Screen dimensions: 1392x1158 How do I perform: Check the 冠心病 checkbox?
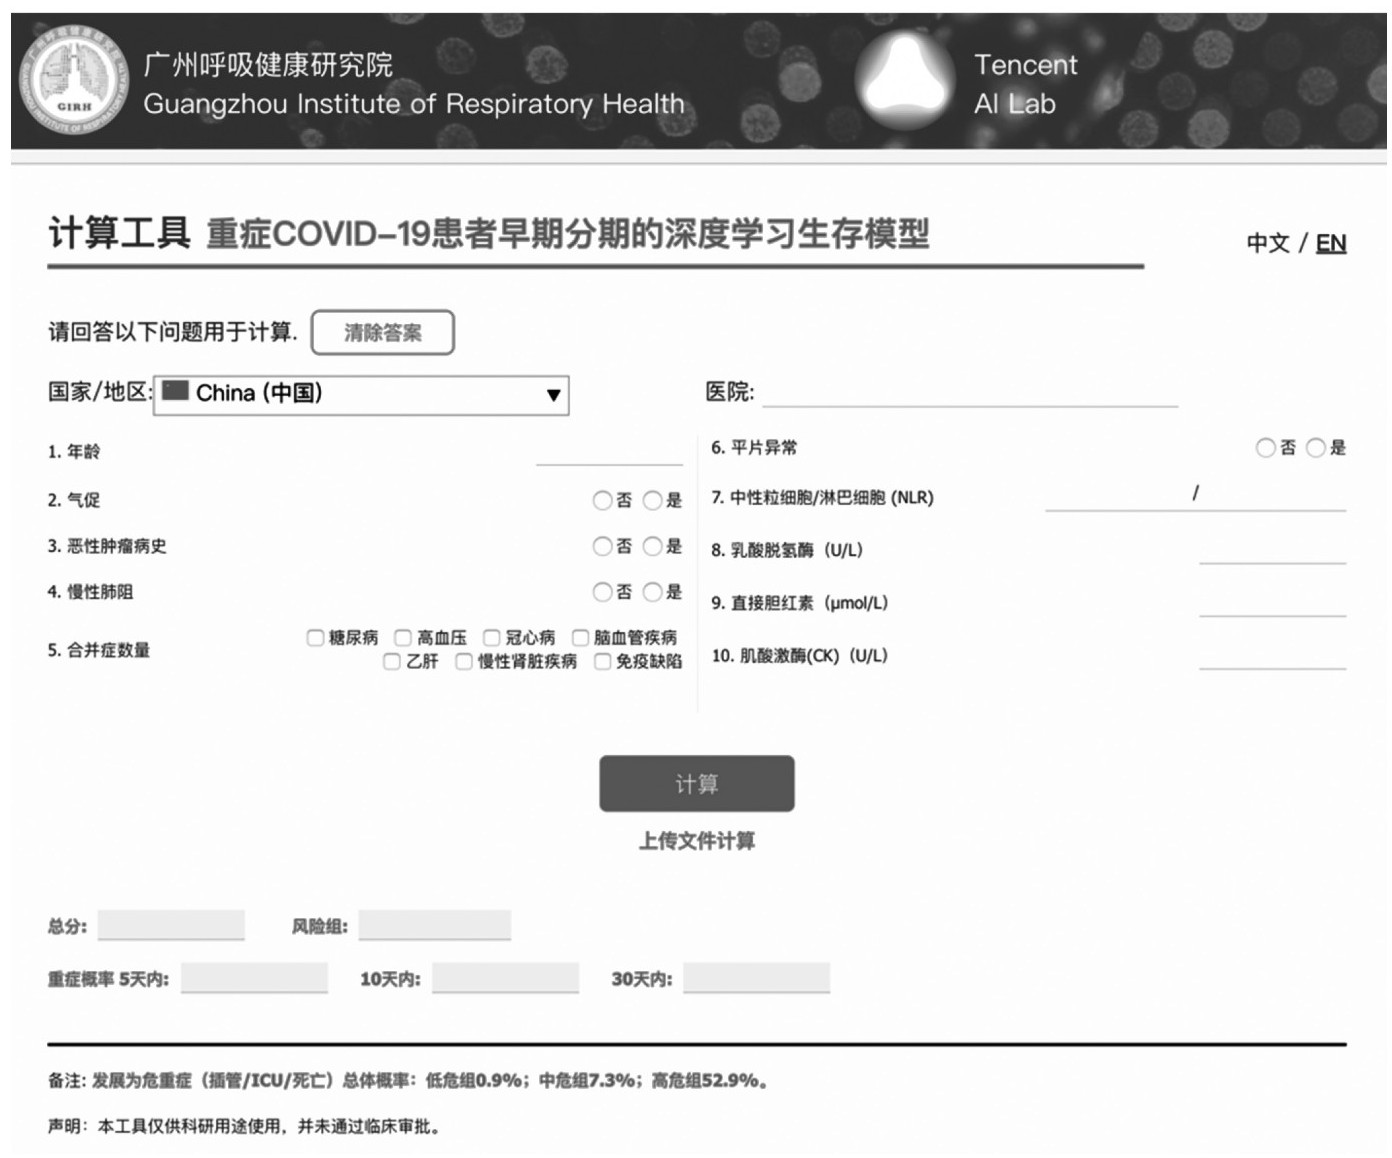tap(492, 637)
